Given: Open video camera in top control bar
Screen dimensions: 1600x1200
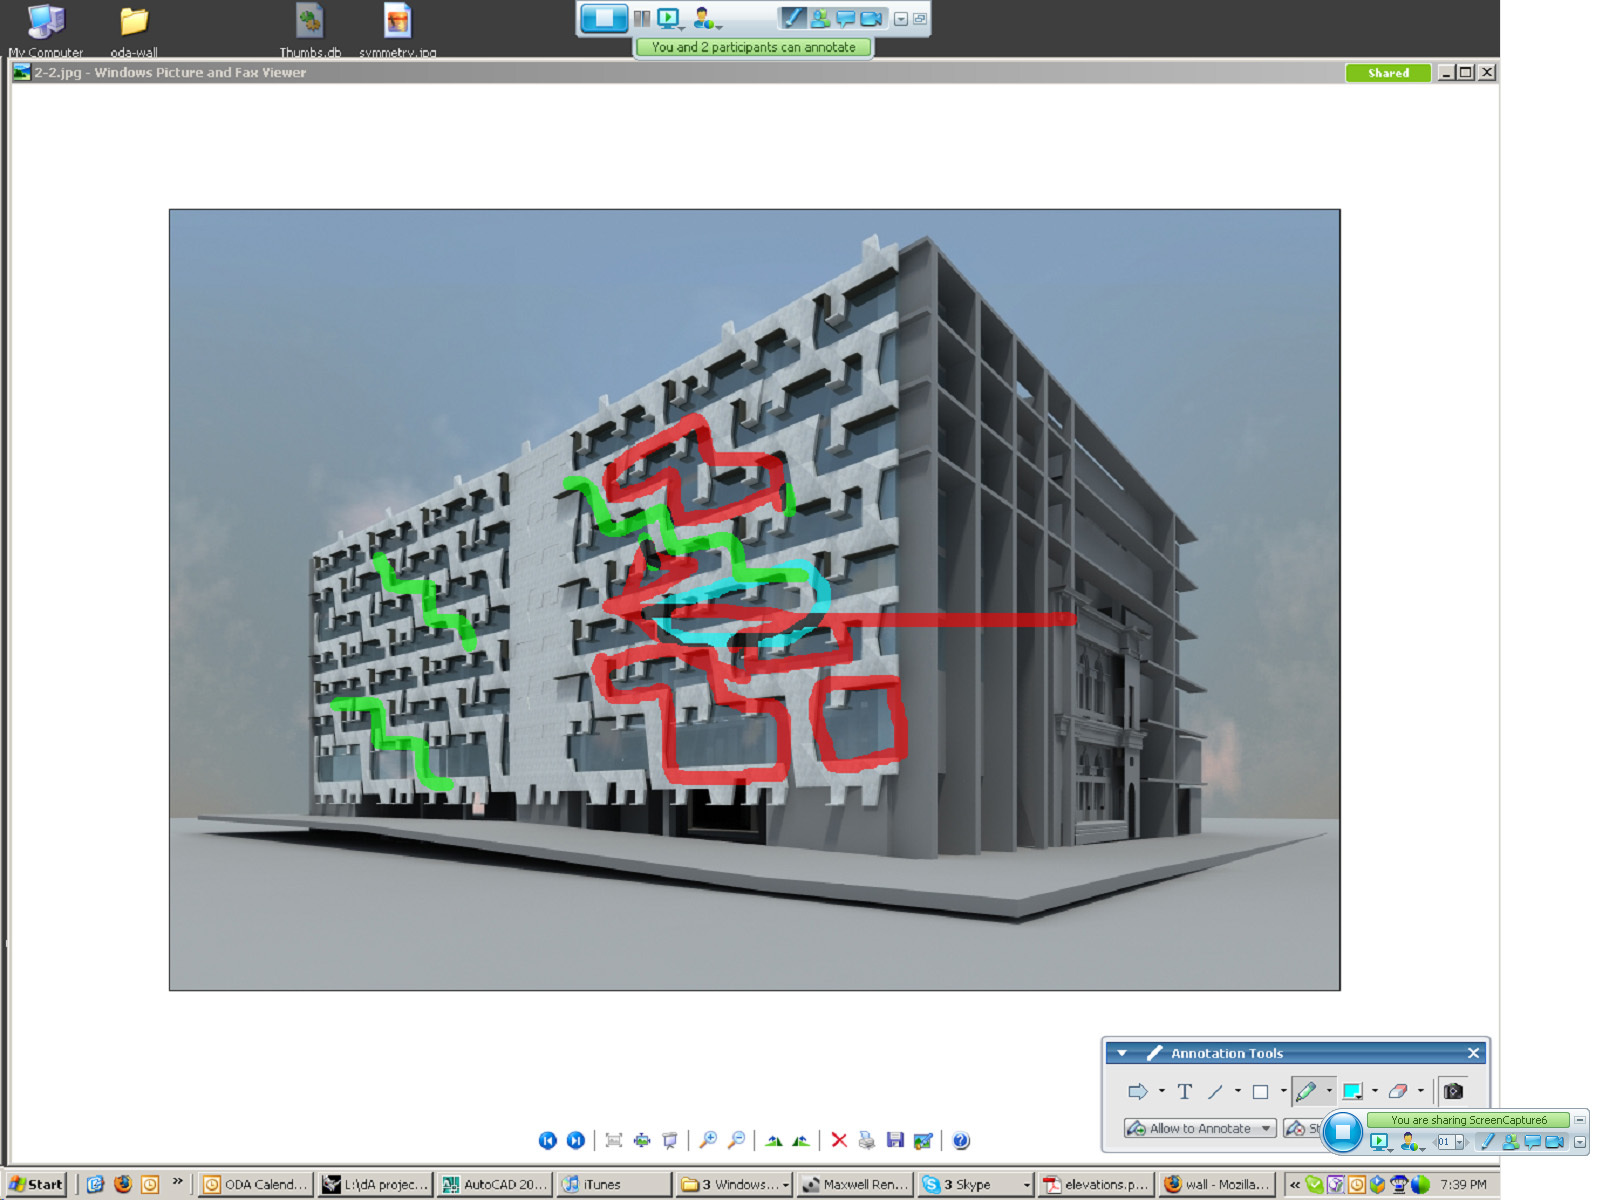Looking at the screenshot, I should (872, 18).
